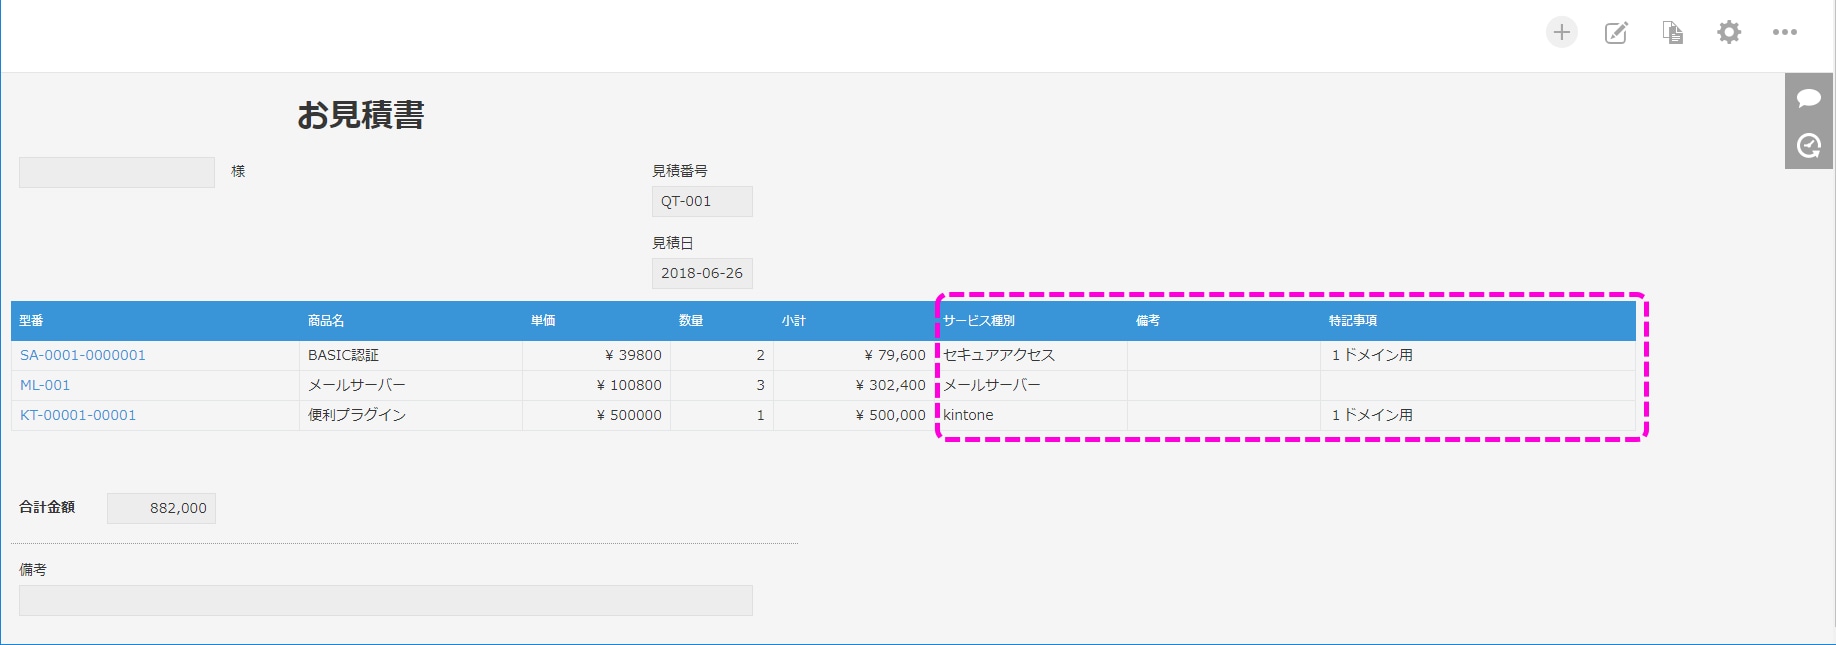
Task: Click the 2018-06-26 quote date field
Action: coord(701,273)
